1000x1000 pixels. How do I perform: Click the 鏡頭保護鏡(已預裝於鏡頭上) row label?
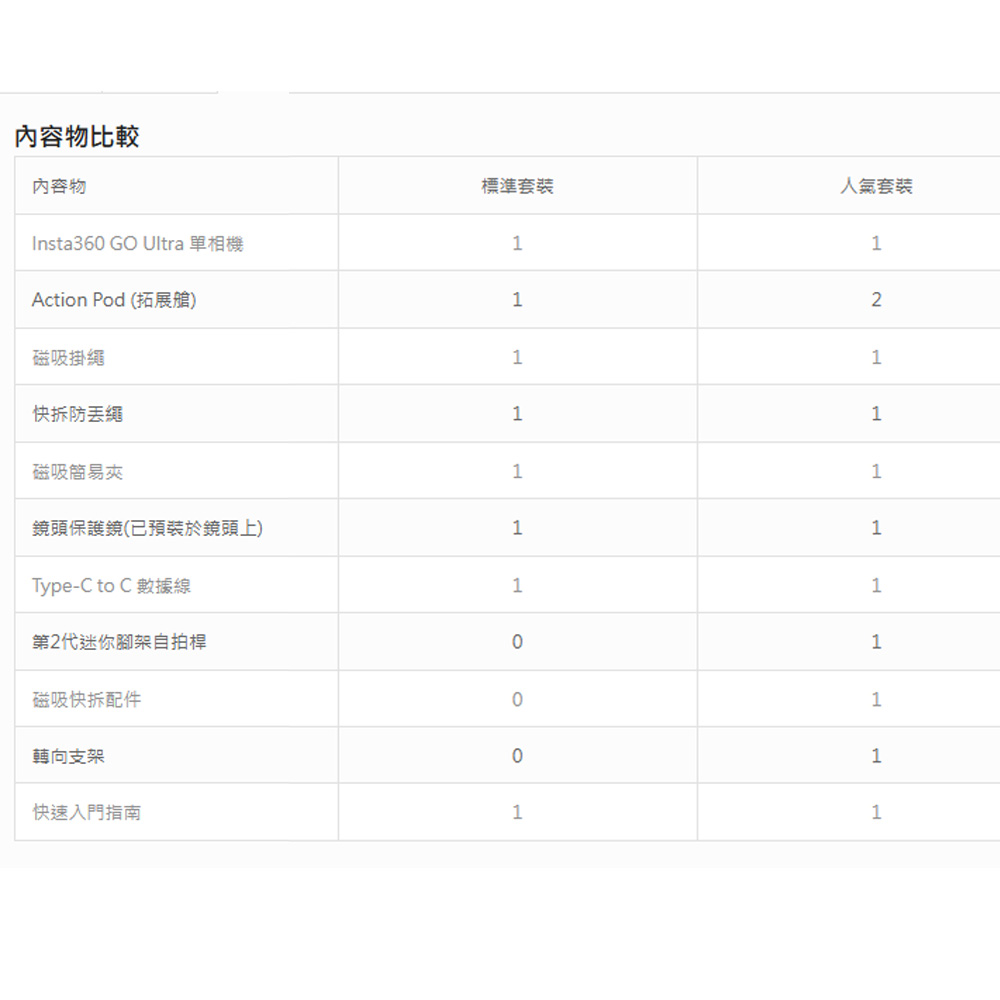[147, 528]
